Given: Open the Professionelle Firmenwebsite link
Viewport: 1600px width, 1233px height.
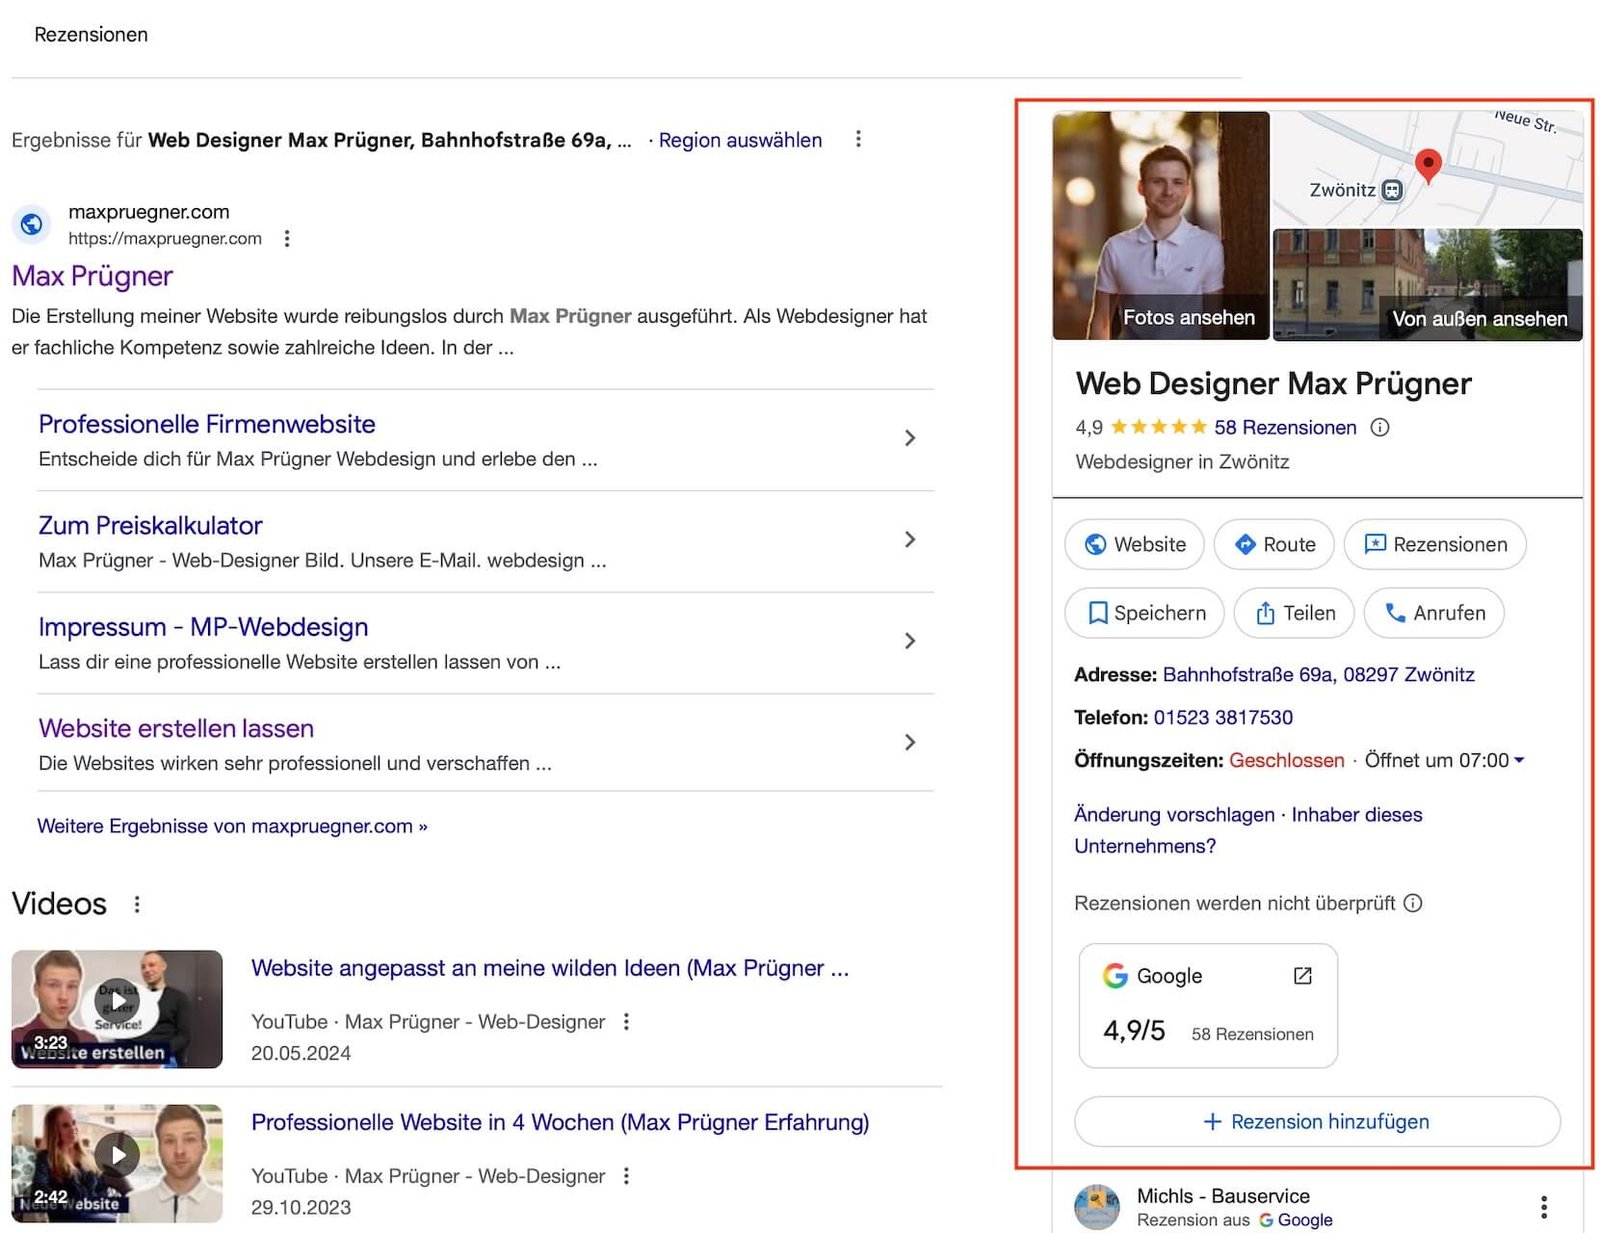Looking at the screenshot, I should 207,424.
